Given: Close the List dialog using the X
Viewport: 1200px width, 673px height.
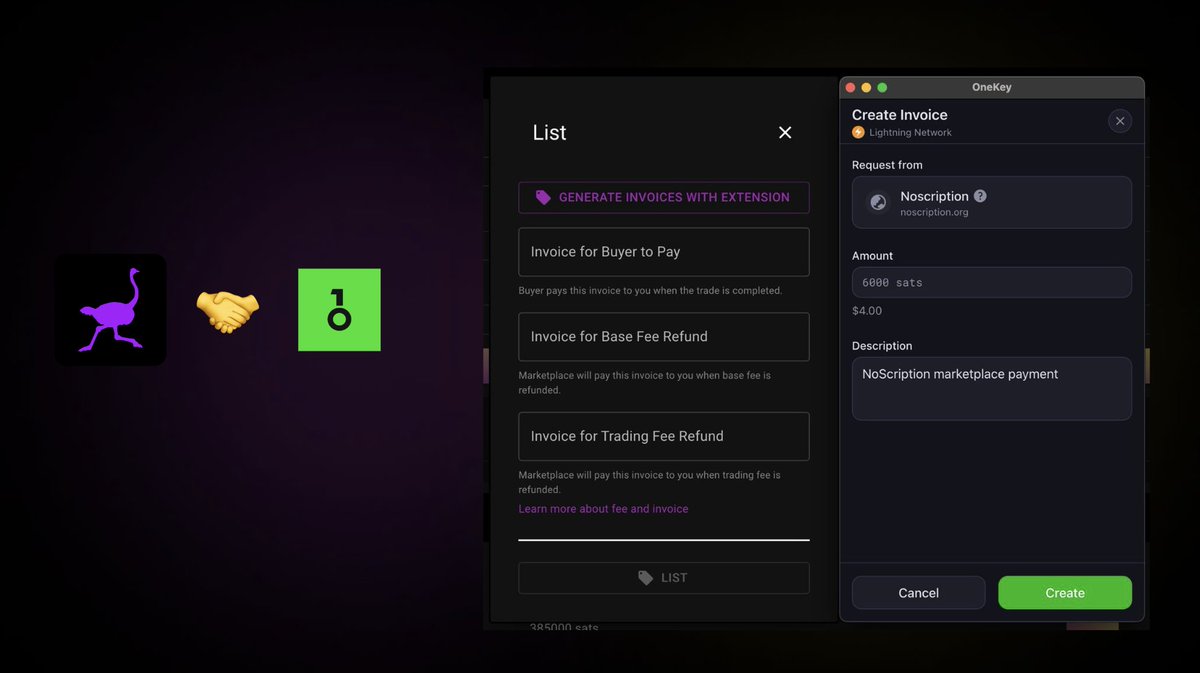Looking at the screenshot, I should 785,132.
